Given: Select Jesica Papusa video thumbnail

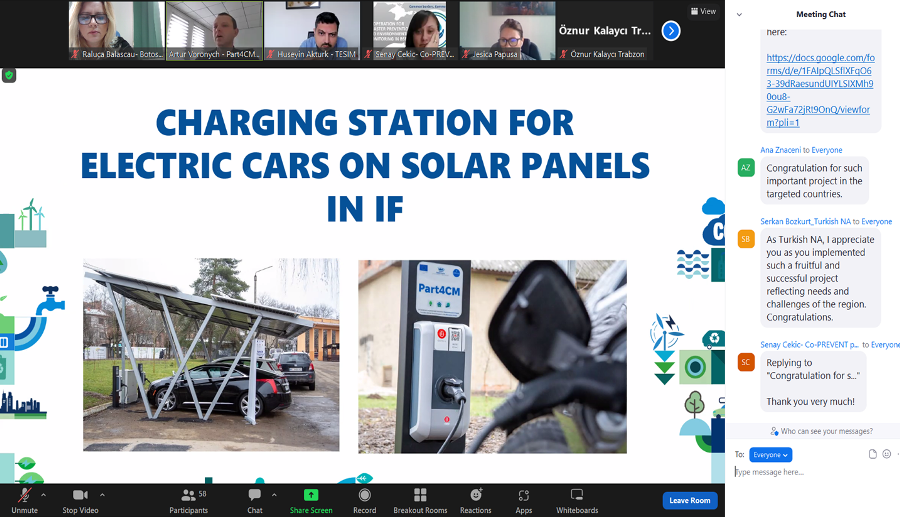Looking at the screenshot, I should pos(507,30).
